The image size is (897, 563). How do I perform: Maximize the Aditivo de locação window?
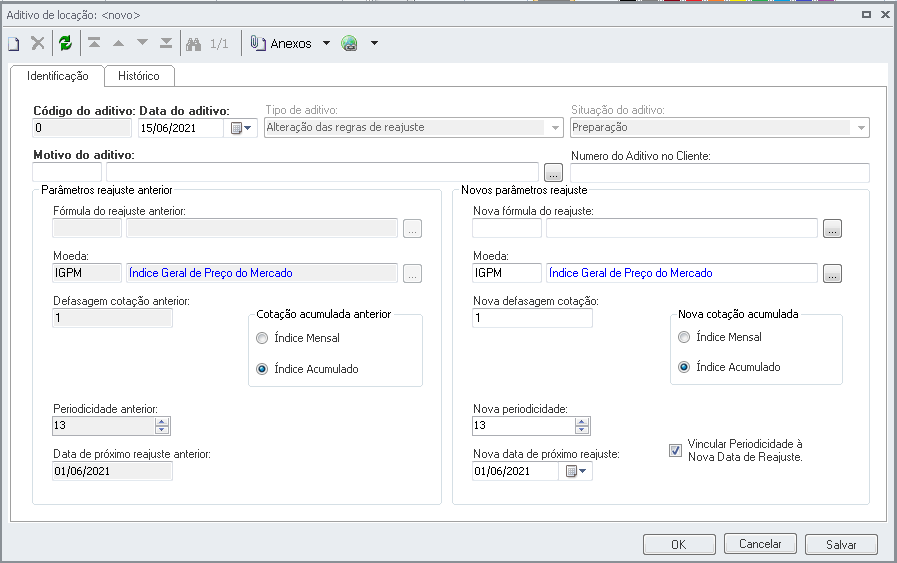[866, 15]
